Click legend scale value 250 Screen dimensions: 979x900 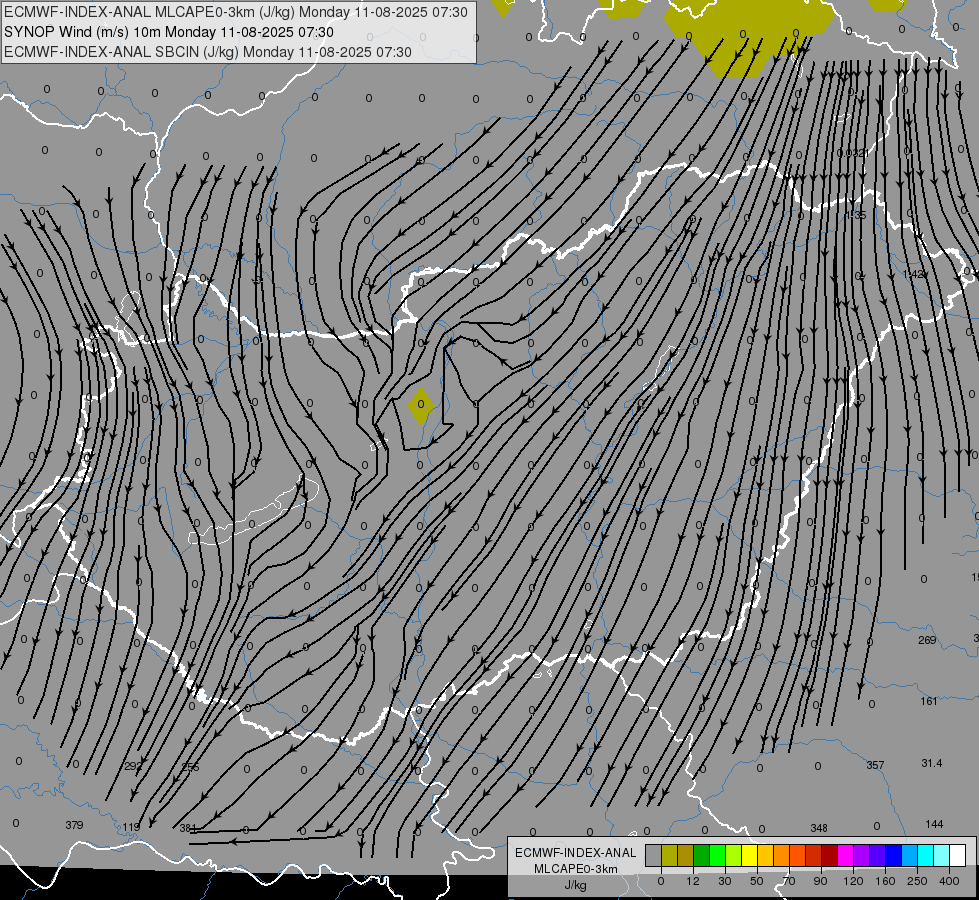(917, 881)
